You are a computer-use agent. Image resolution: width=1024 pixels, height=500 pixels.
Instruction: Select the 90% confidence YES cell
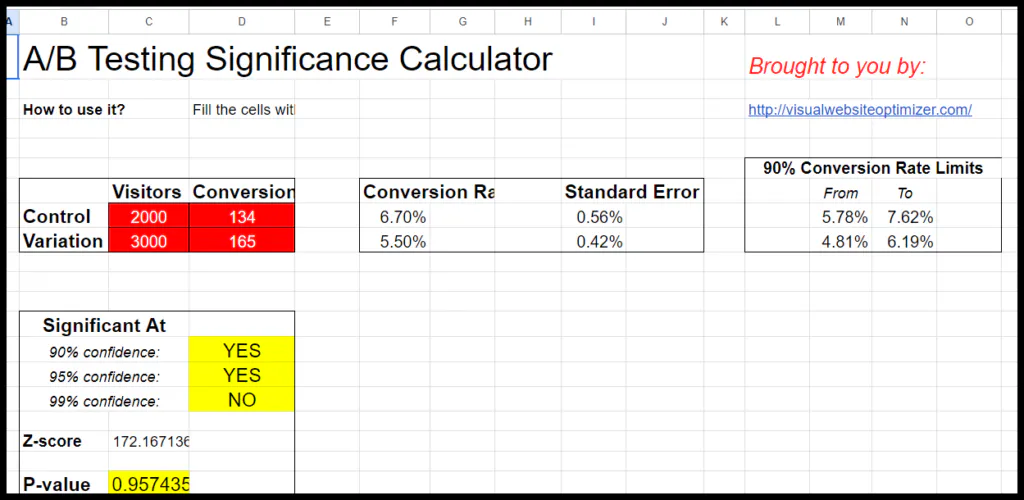tap(241, 351)
